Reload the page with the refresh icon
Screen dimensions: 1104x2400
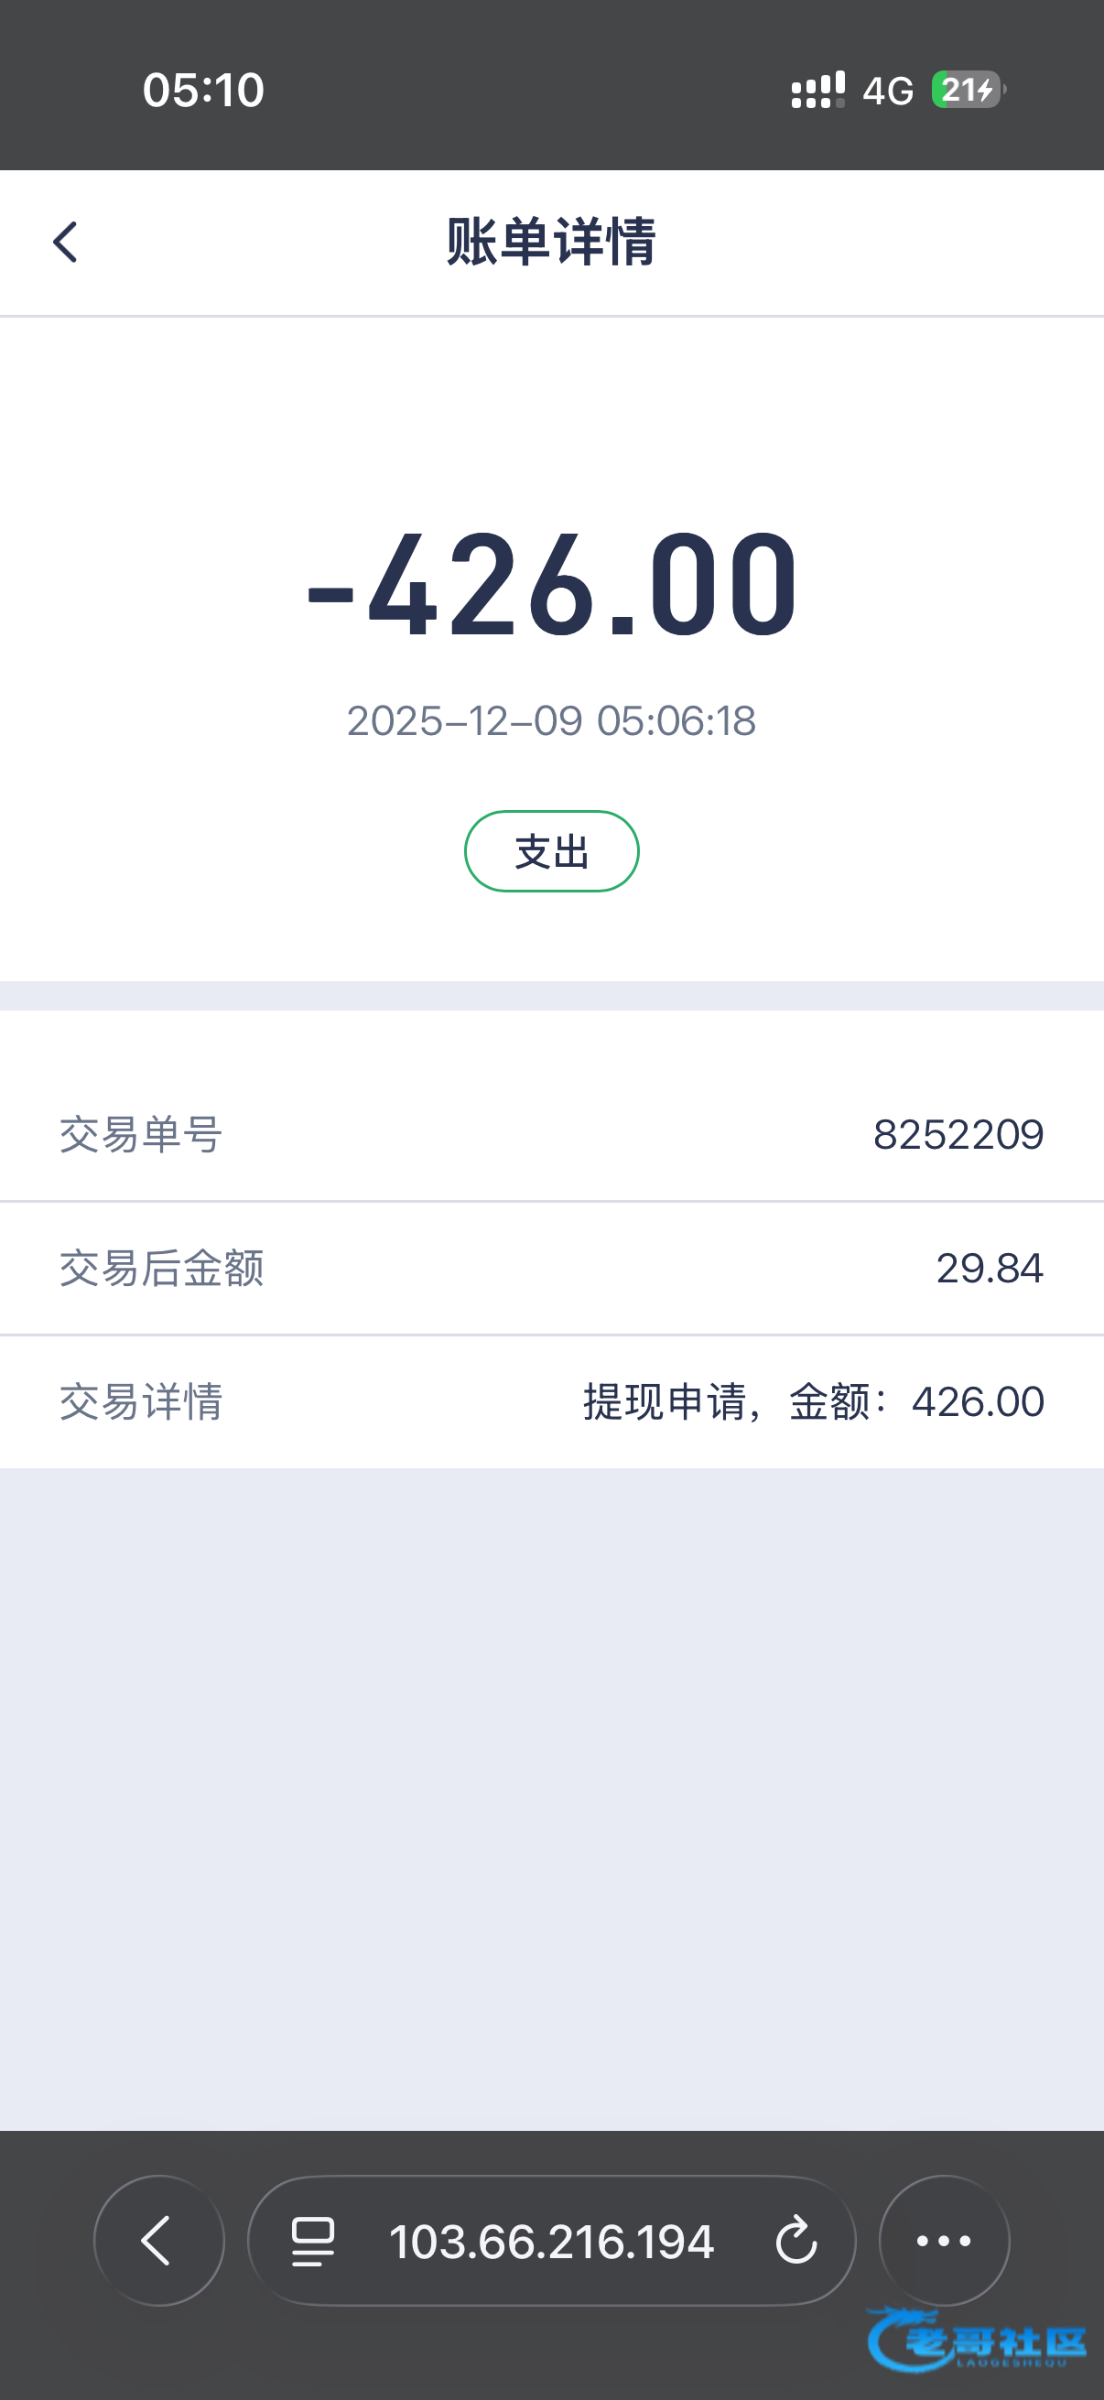796,2240
